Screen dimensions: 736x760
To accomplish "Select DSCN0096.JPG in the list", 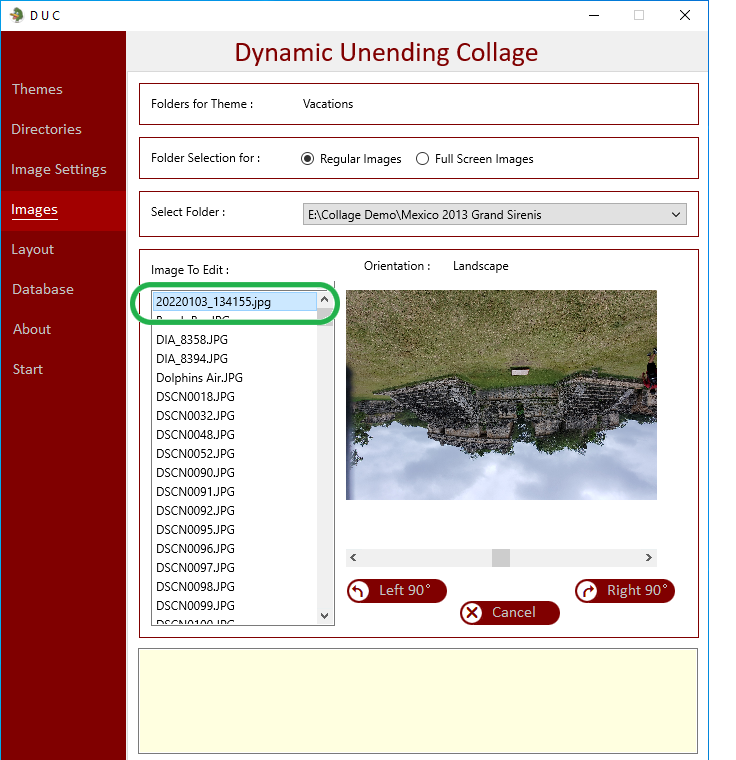I will 195,548.
